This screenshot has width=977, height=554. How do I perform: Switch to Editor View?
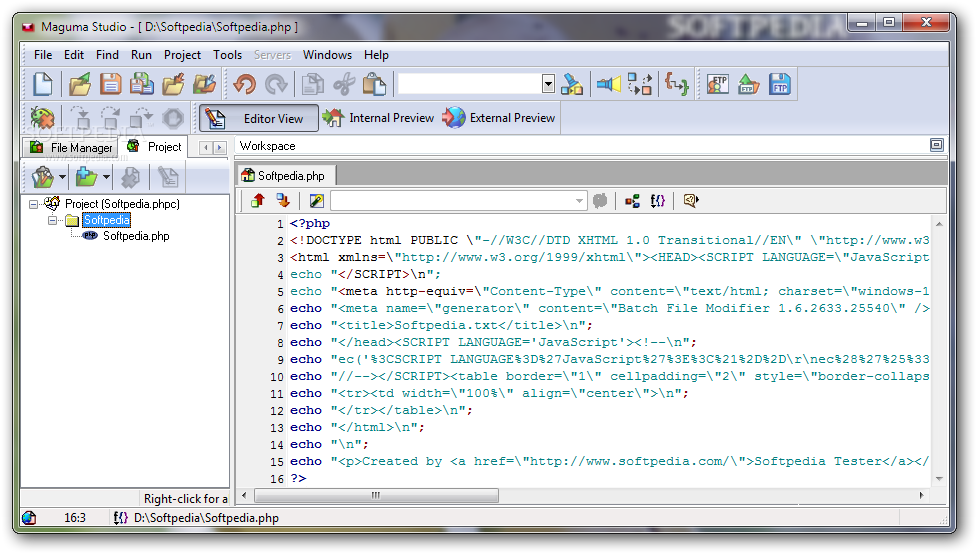pos(259,118)
